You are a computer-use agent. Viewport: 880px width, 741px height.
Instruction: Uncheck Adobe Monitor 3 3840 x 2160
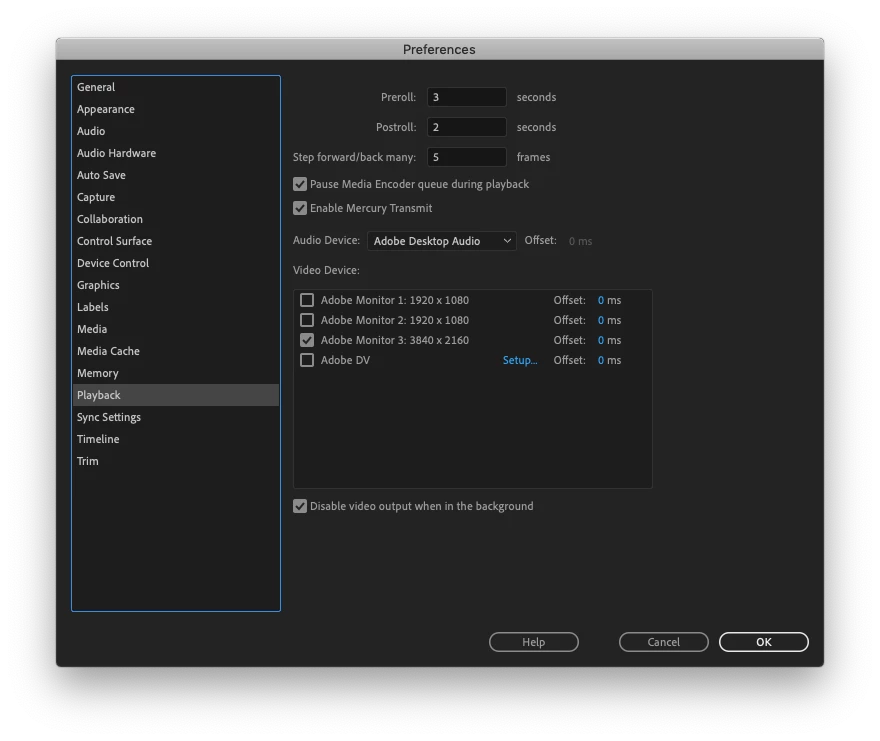coord(307,340)
